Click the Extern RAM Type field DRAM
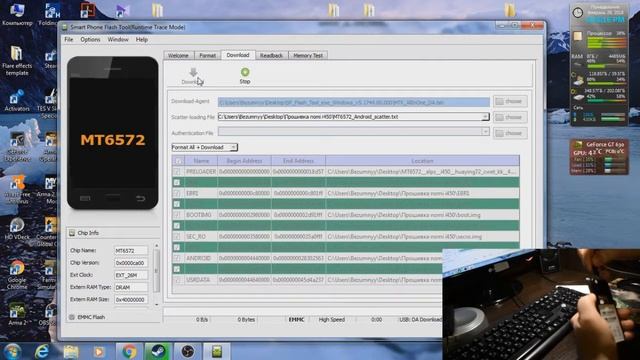This screenshot has height=360, width=640. tap(131, 287)
